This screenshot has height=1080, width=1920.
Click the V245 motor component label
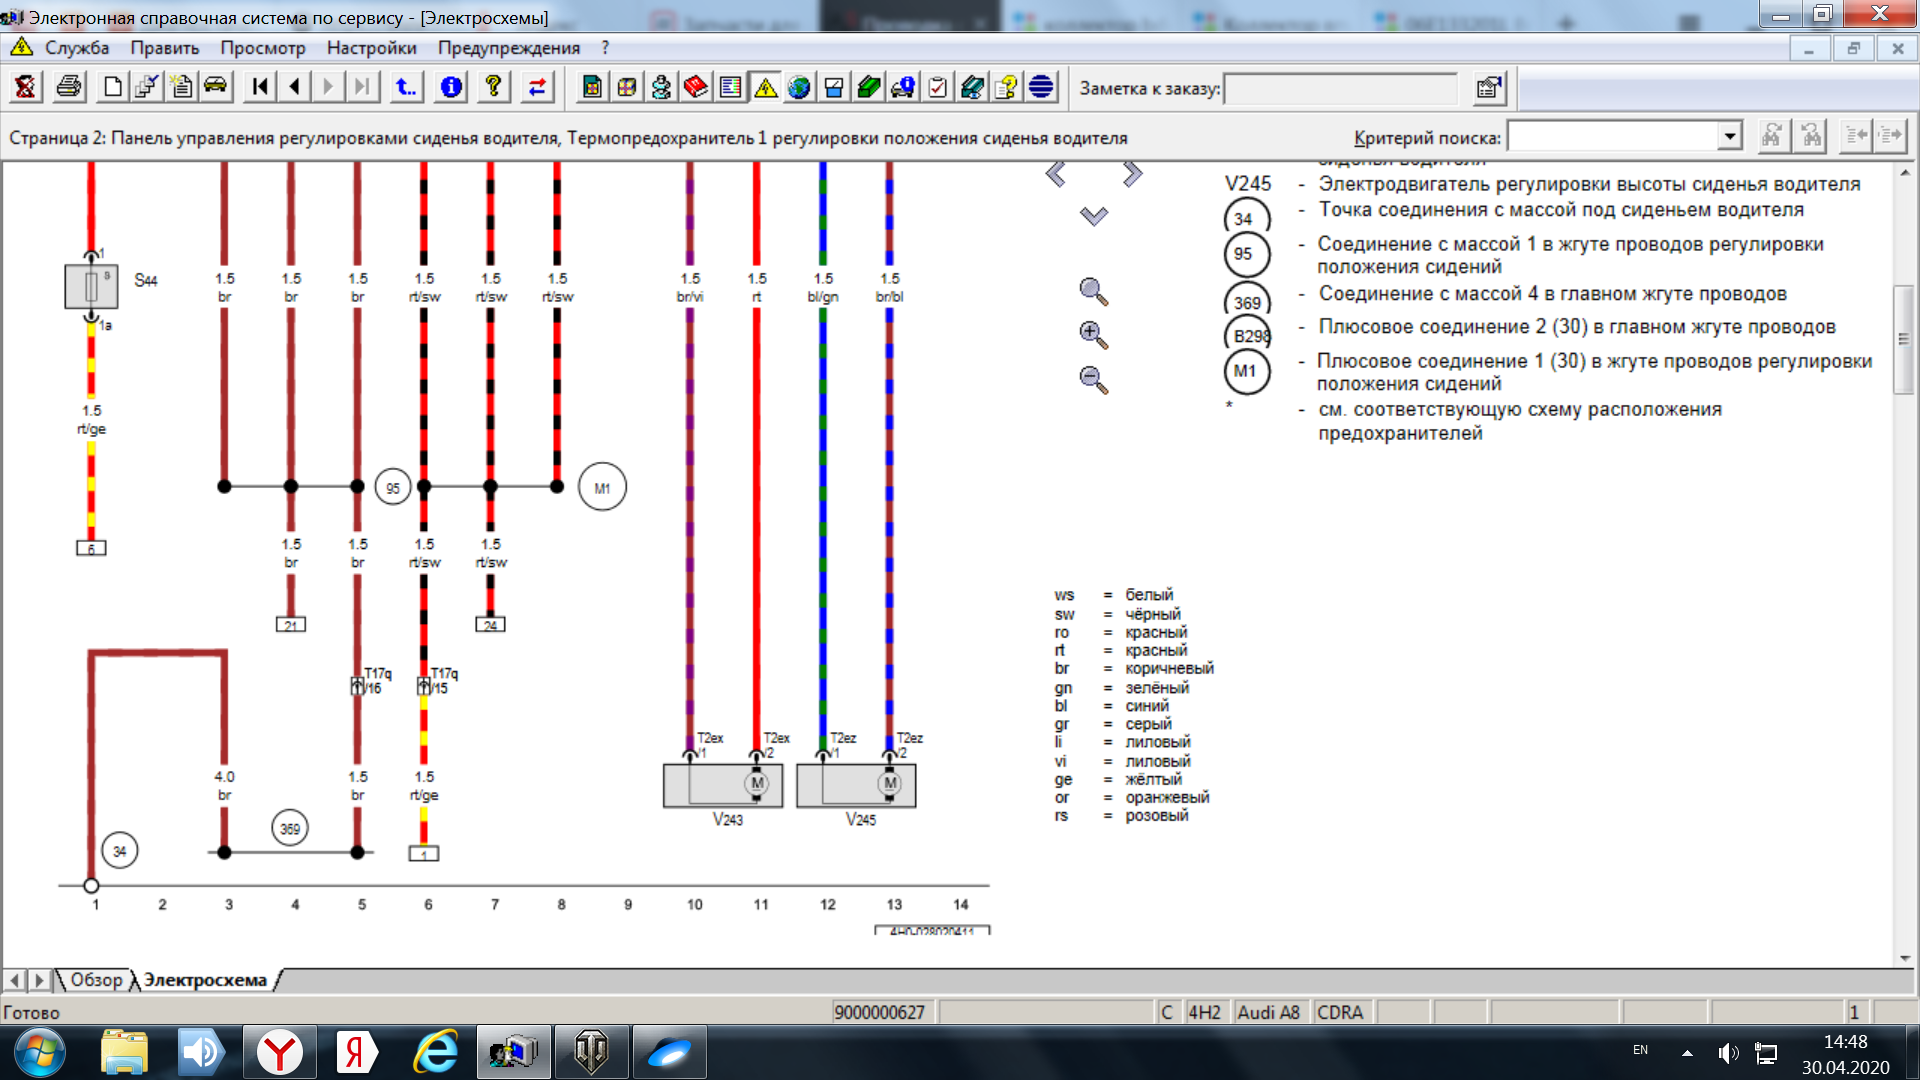coord(860,819)
